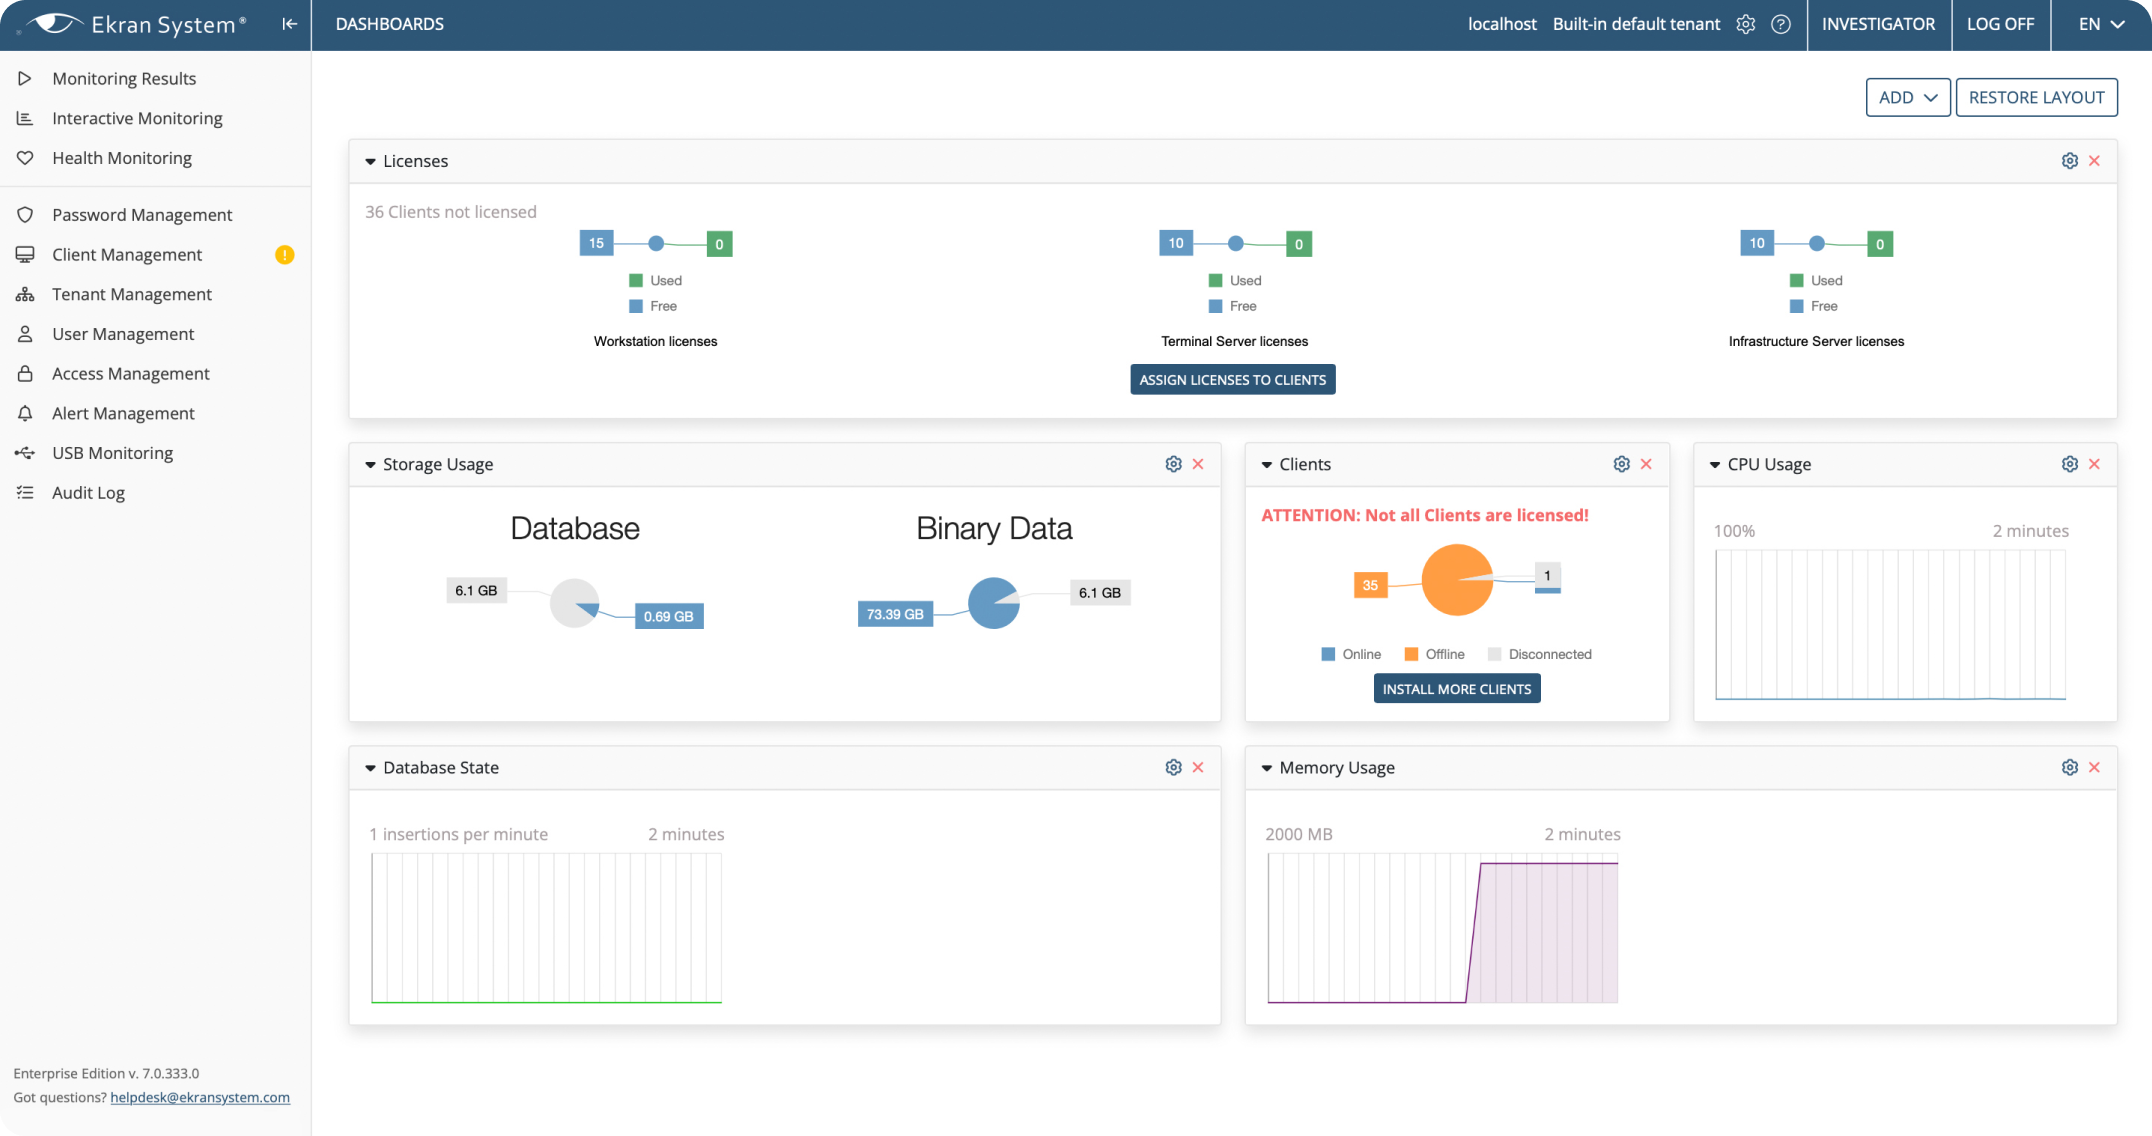
Task: Open the EN language dropdown
Action: [2101, 24]
